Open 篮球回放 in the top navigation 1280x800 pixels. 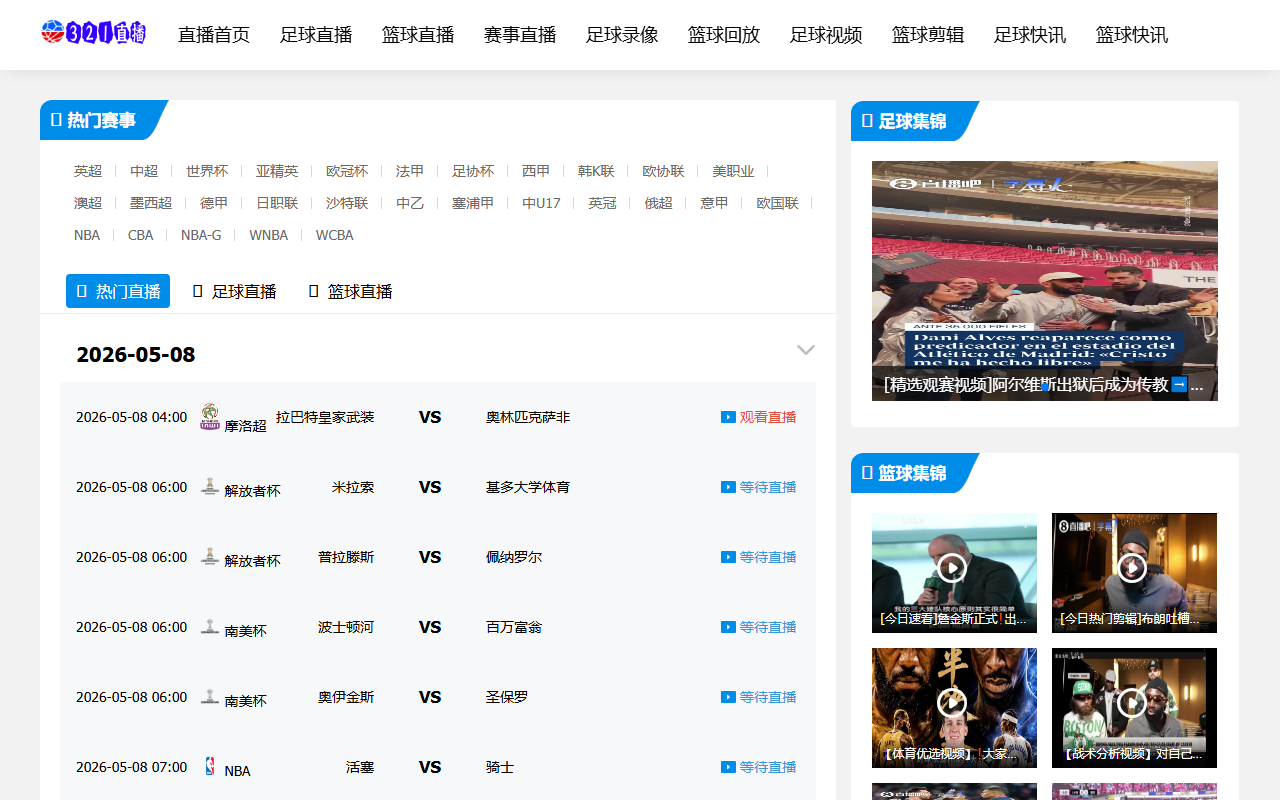724,35
